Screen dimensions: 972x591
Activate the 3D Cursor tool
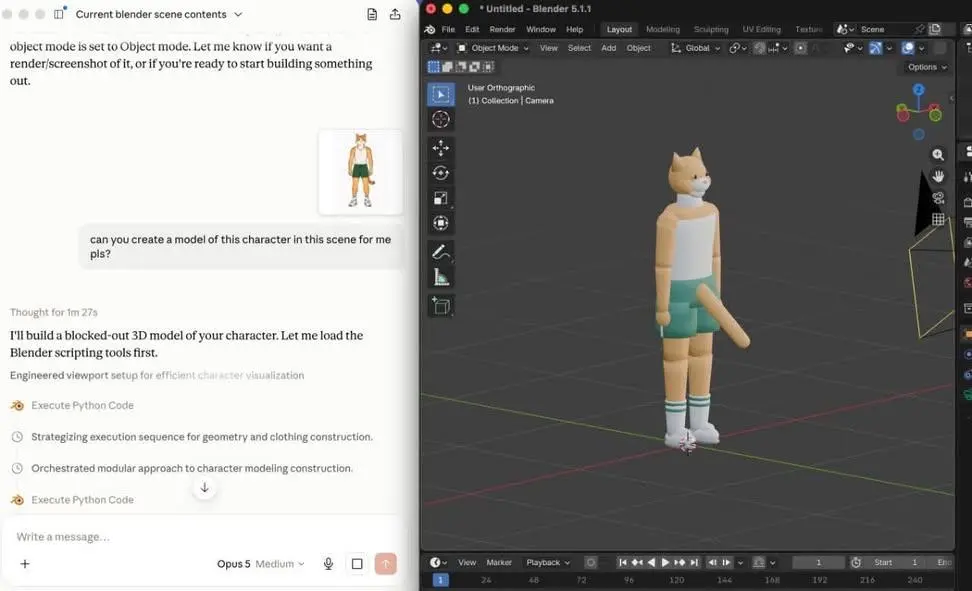point(441,119)
